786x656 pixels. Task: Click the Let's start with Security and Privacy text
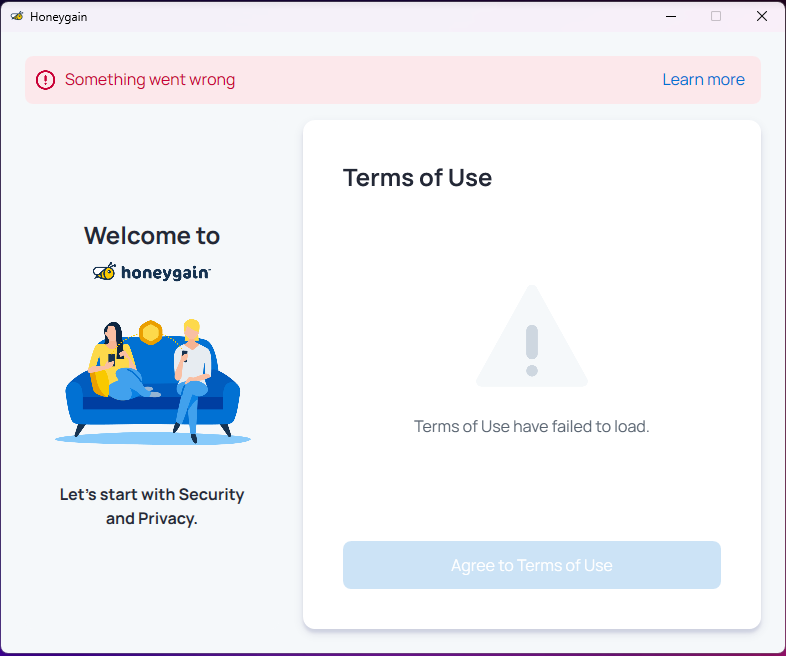click(x=152, y=506)
